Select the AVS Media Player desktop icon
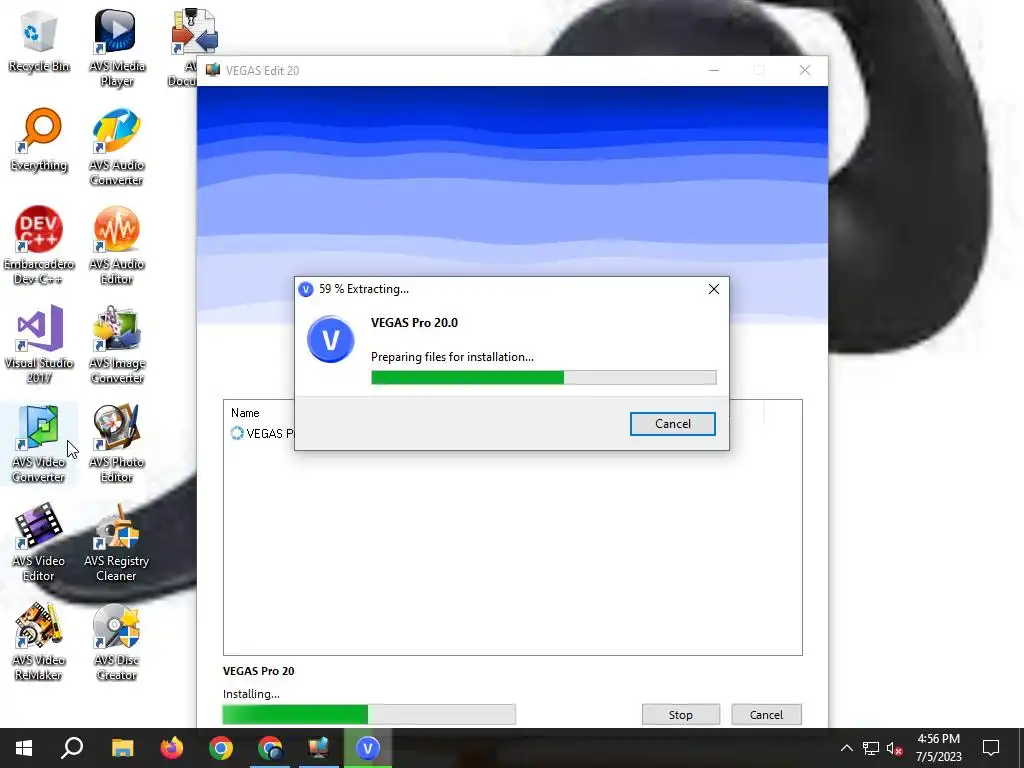This screenshot has height=768, width=1024. (116, 48)
